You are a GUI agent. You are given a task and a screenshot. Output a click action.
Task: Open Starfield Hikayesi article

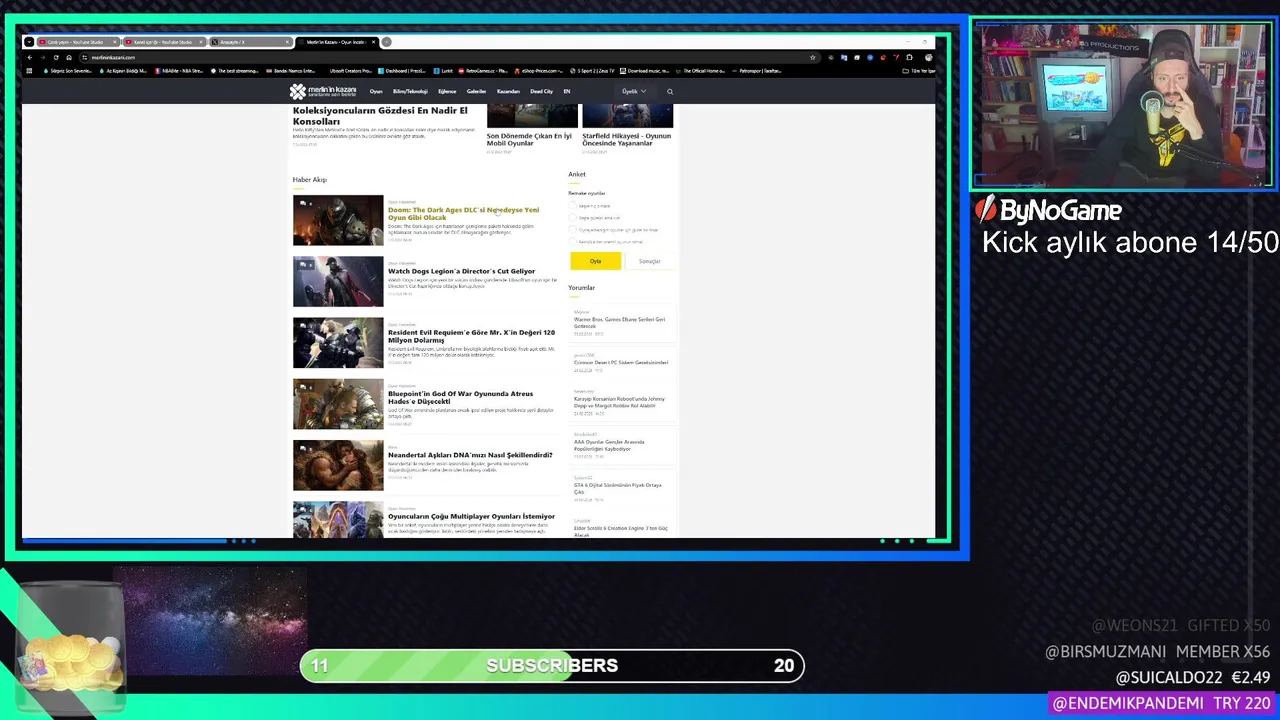pos(627,139)
